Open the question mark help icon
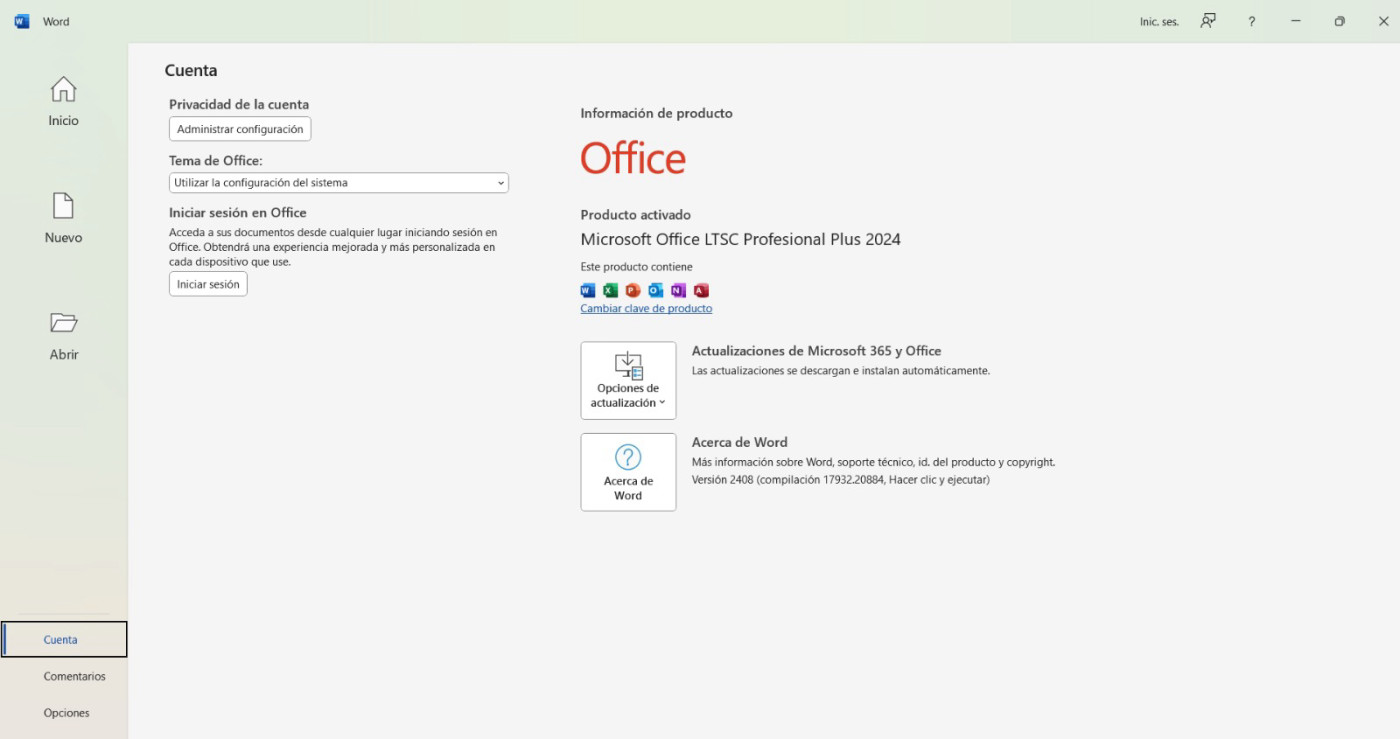Viewport: 1400px width, 739px height. pos(1251,21)
